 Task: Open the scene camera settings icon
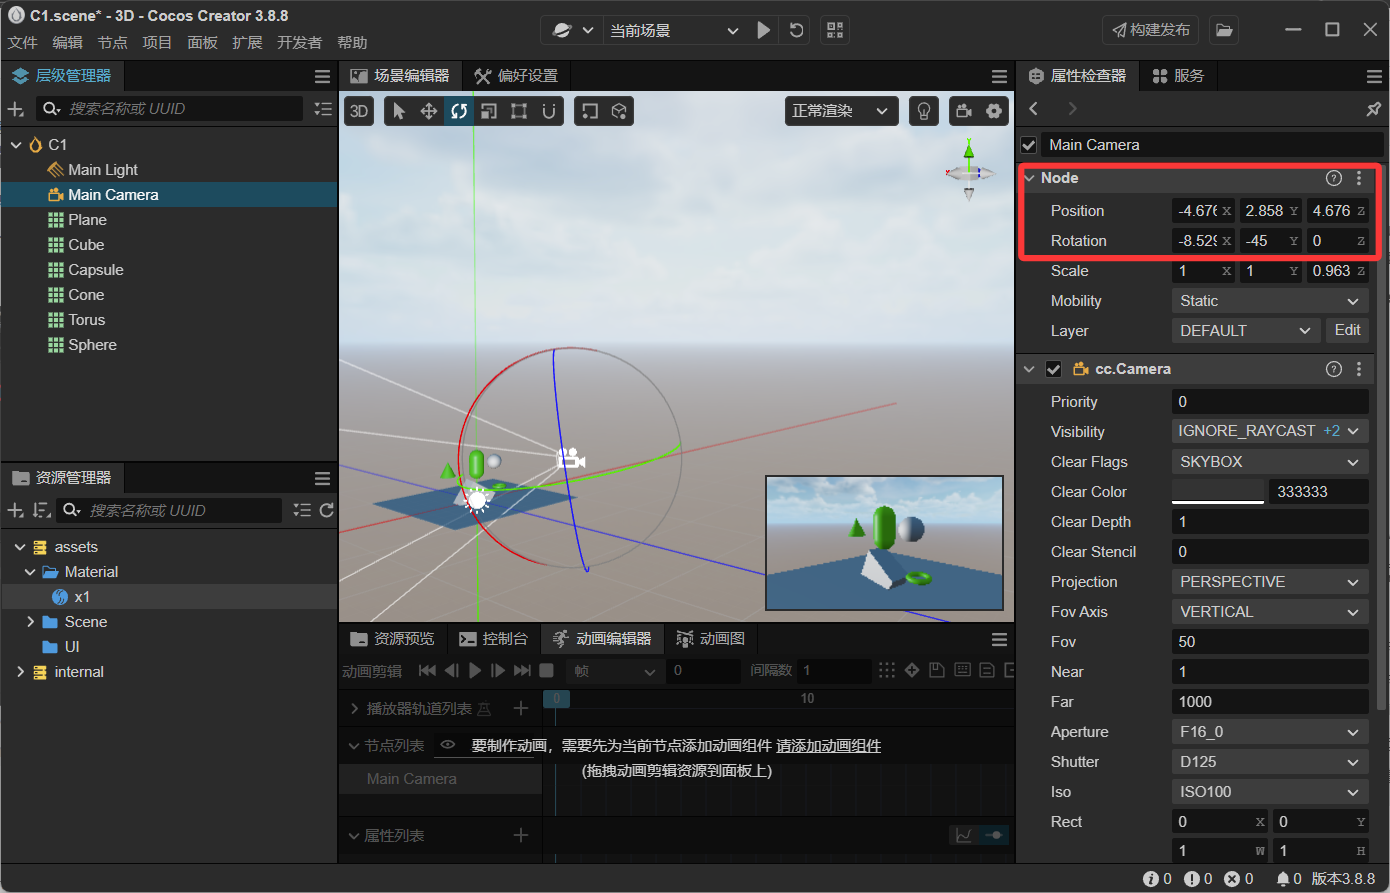[x=964, y=111]
